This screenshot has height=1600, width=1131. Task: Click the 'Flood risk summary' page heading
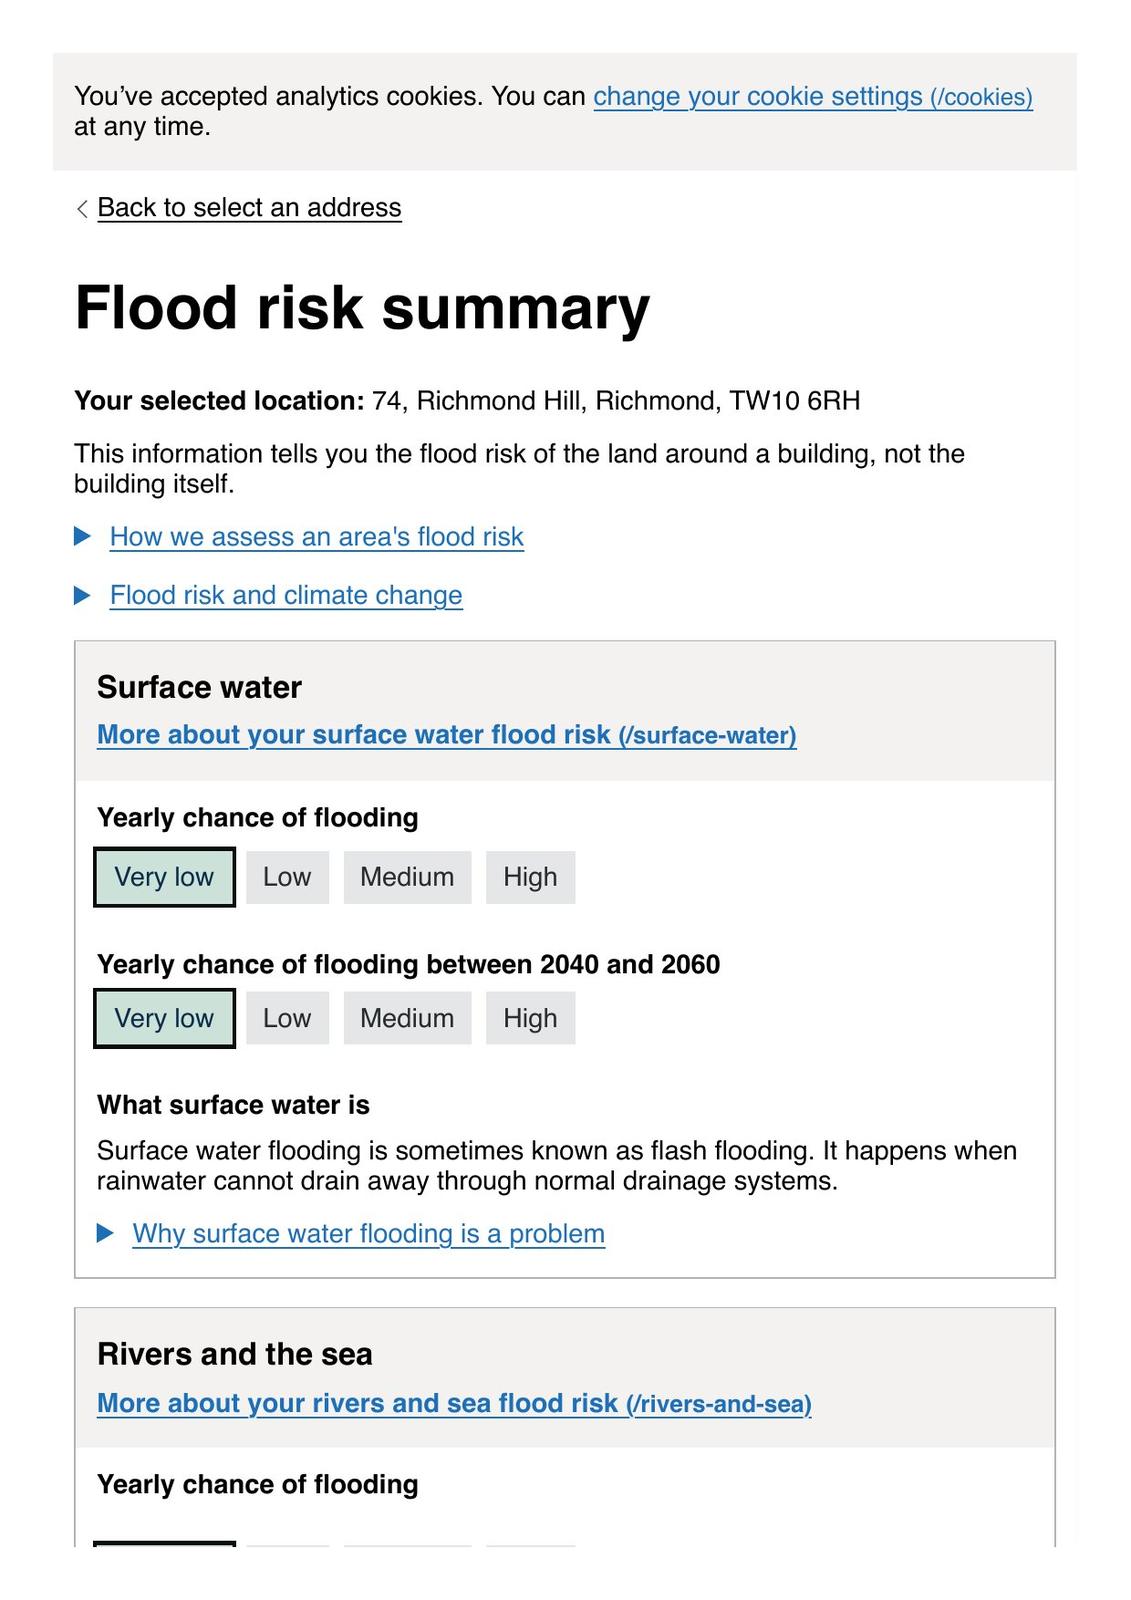click(362, 307)
